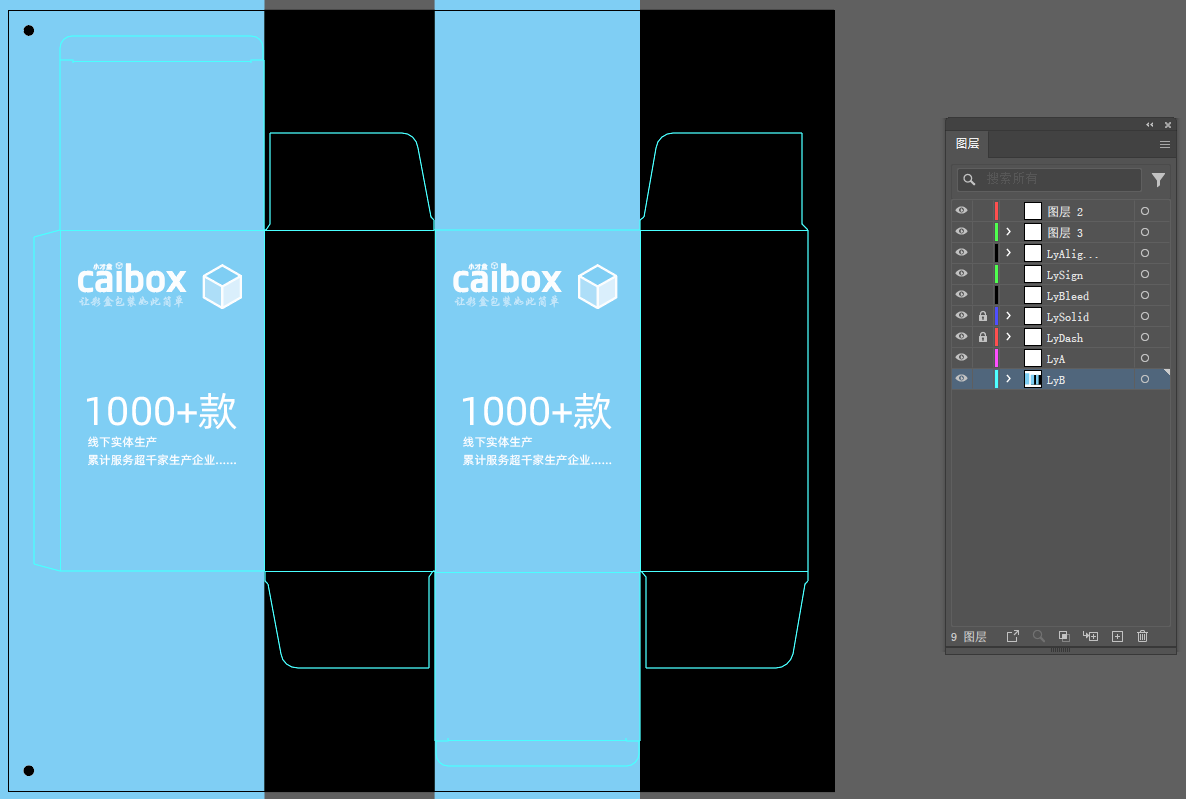
Task: Select the LySolid layer name
Action: tap(1067, 317)
